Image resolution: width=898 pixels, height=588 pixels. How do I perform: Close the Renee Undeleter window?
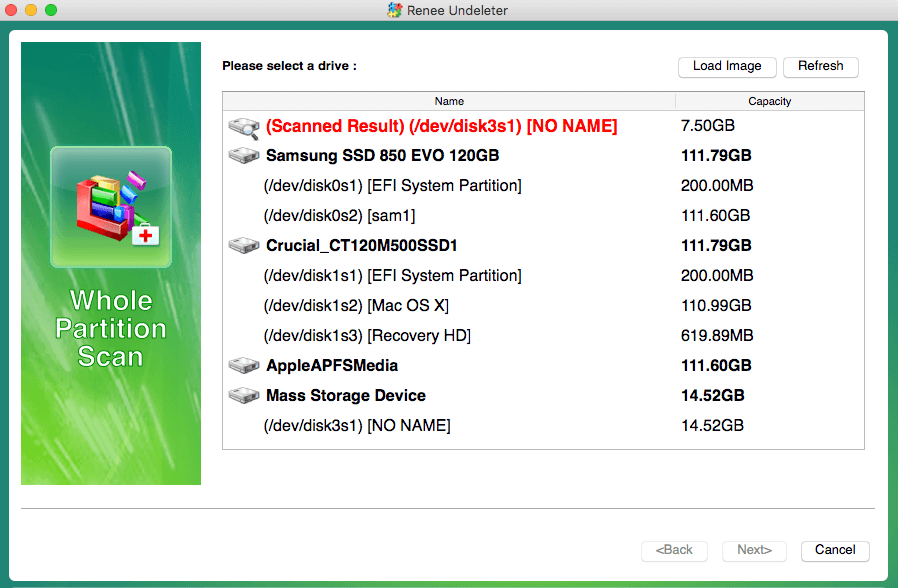pos(11,10)
